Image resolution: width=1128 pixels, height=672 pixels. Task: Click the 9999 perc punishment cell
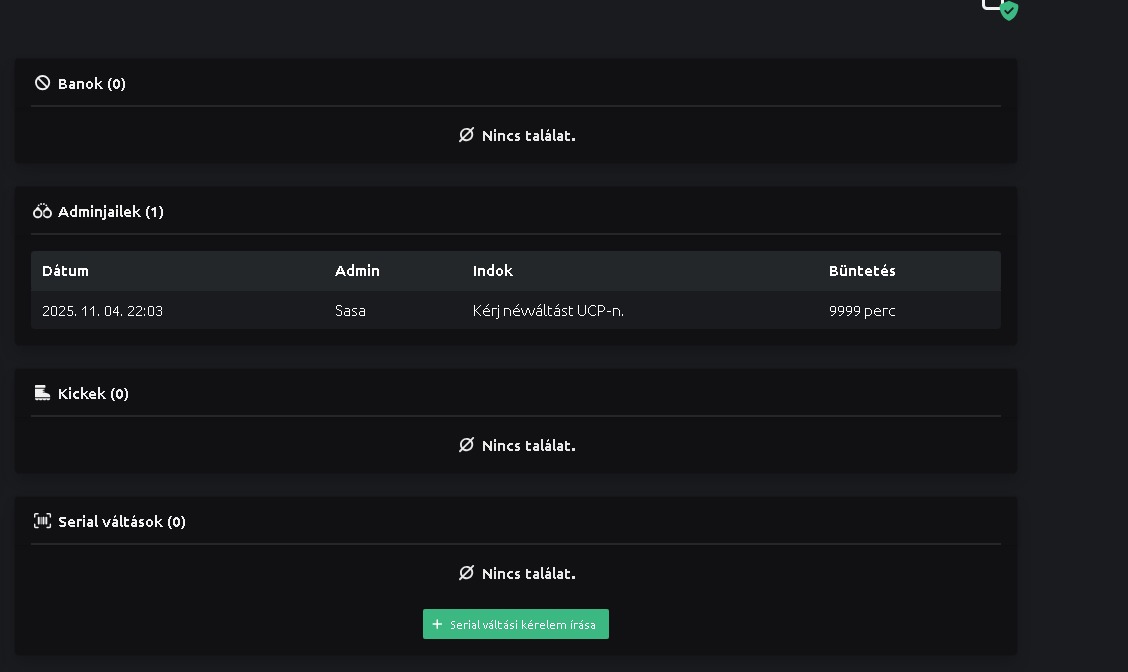[862, 311]
